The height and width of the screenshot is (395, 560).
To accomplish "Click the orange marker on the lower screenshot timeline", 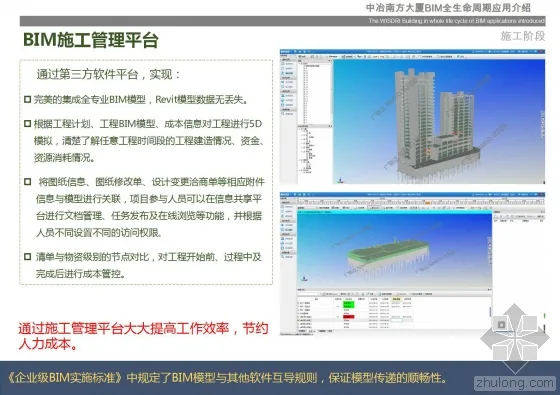I will tap(427, 202).
